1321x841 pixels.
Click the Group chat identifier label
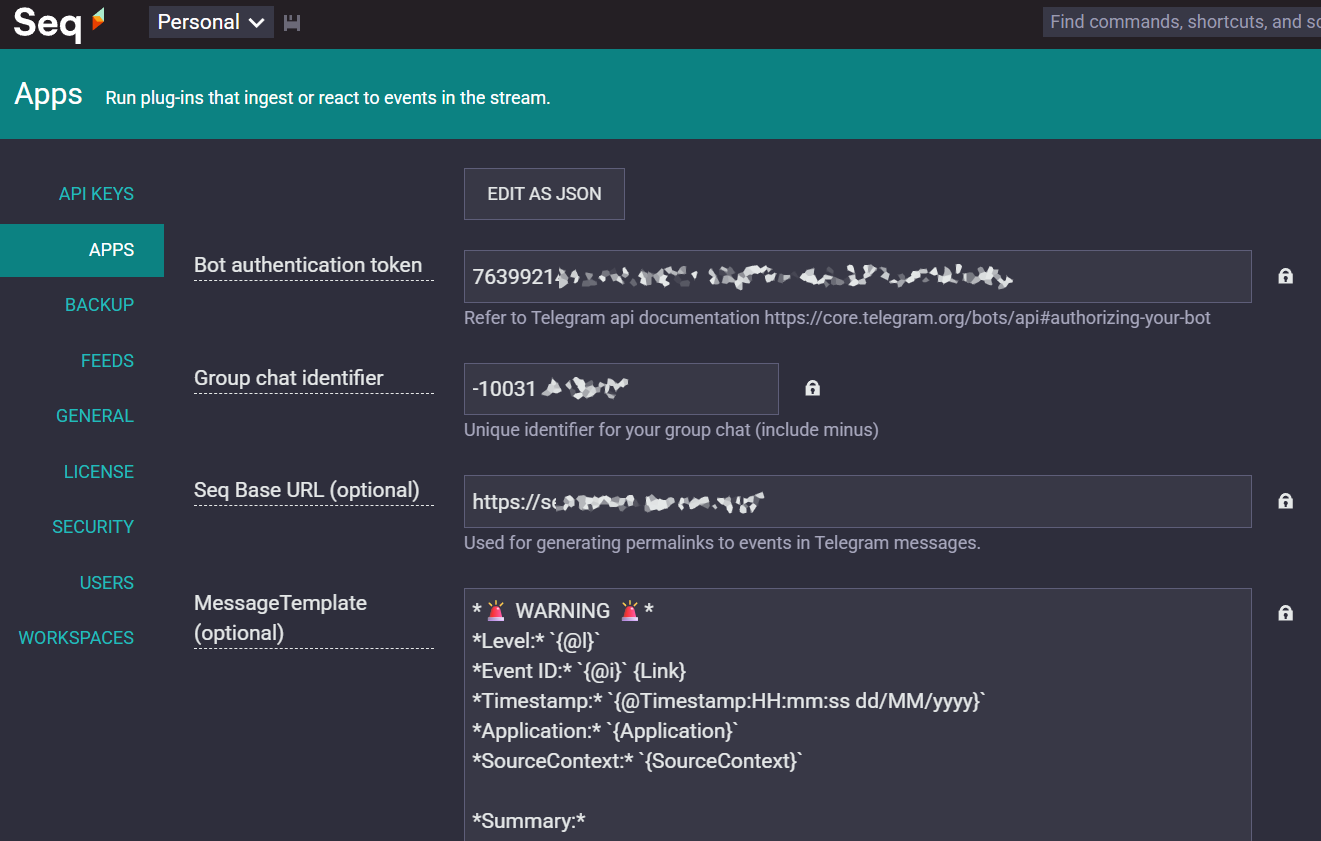pos(289,378)
